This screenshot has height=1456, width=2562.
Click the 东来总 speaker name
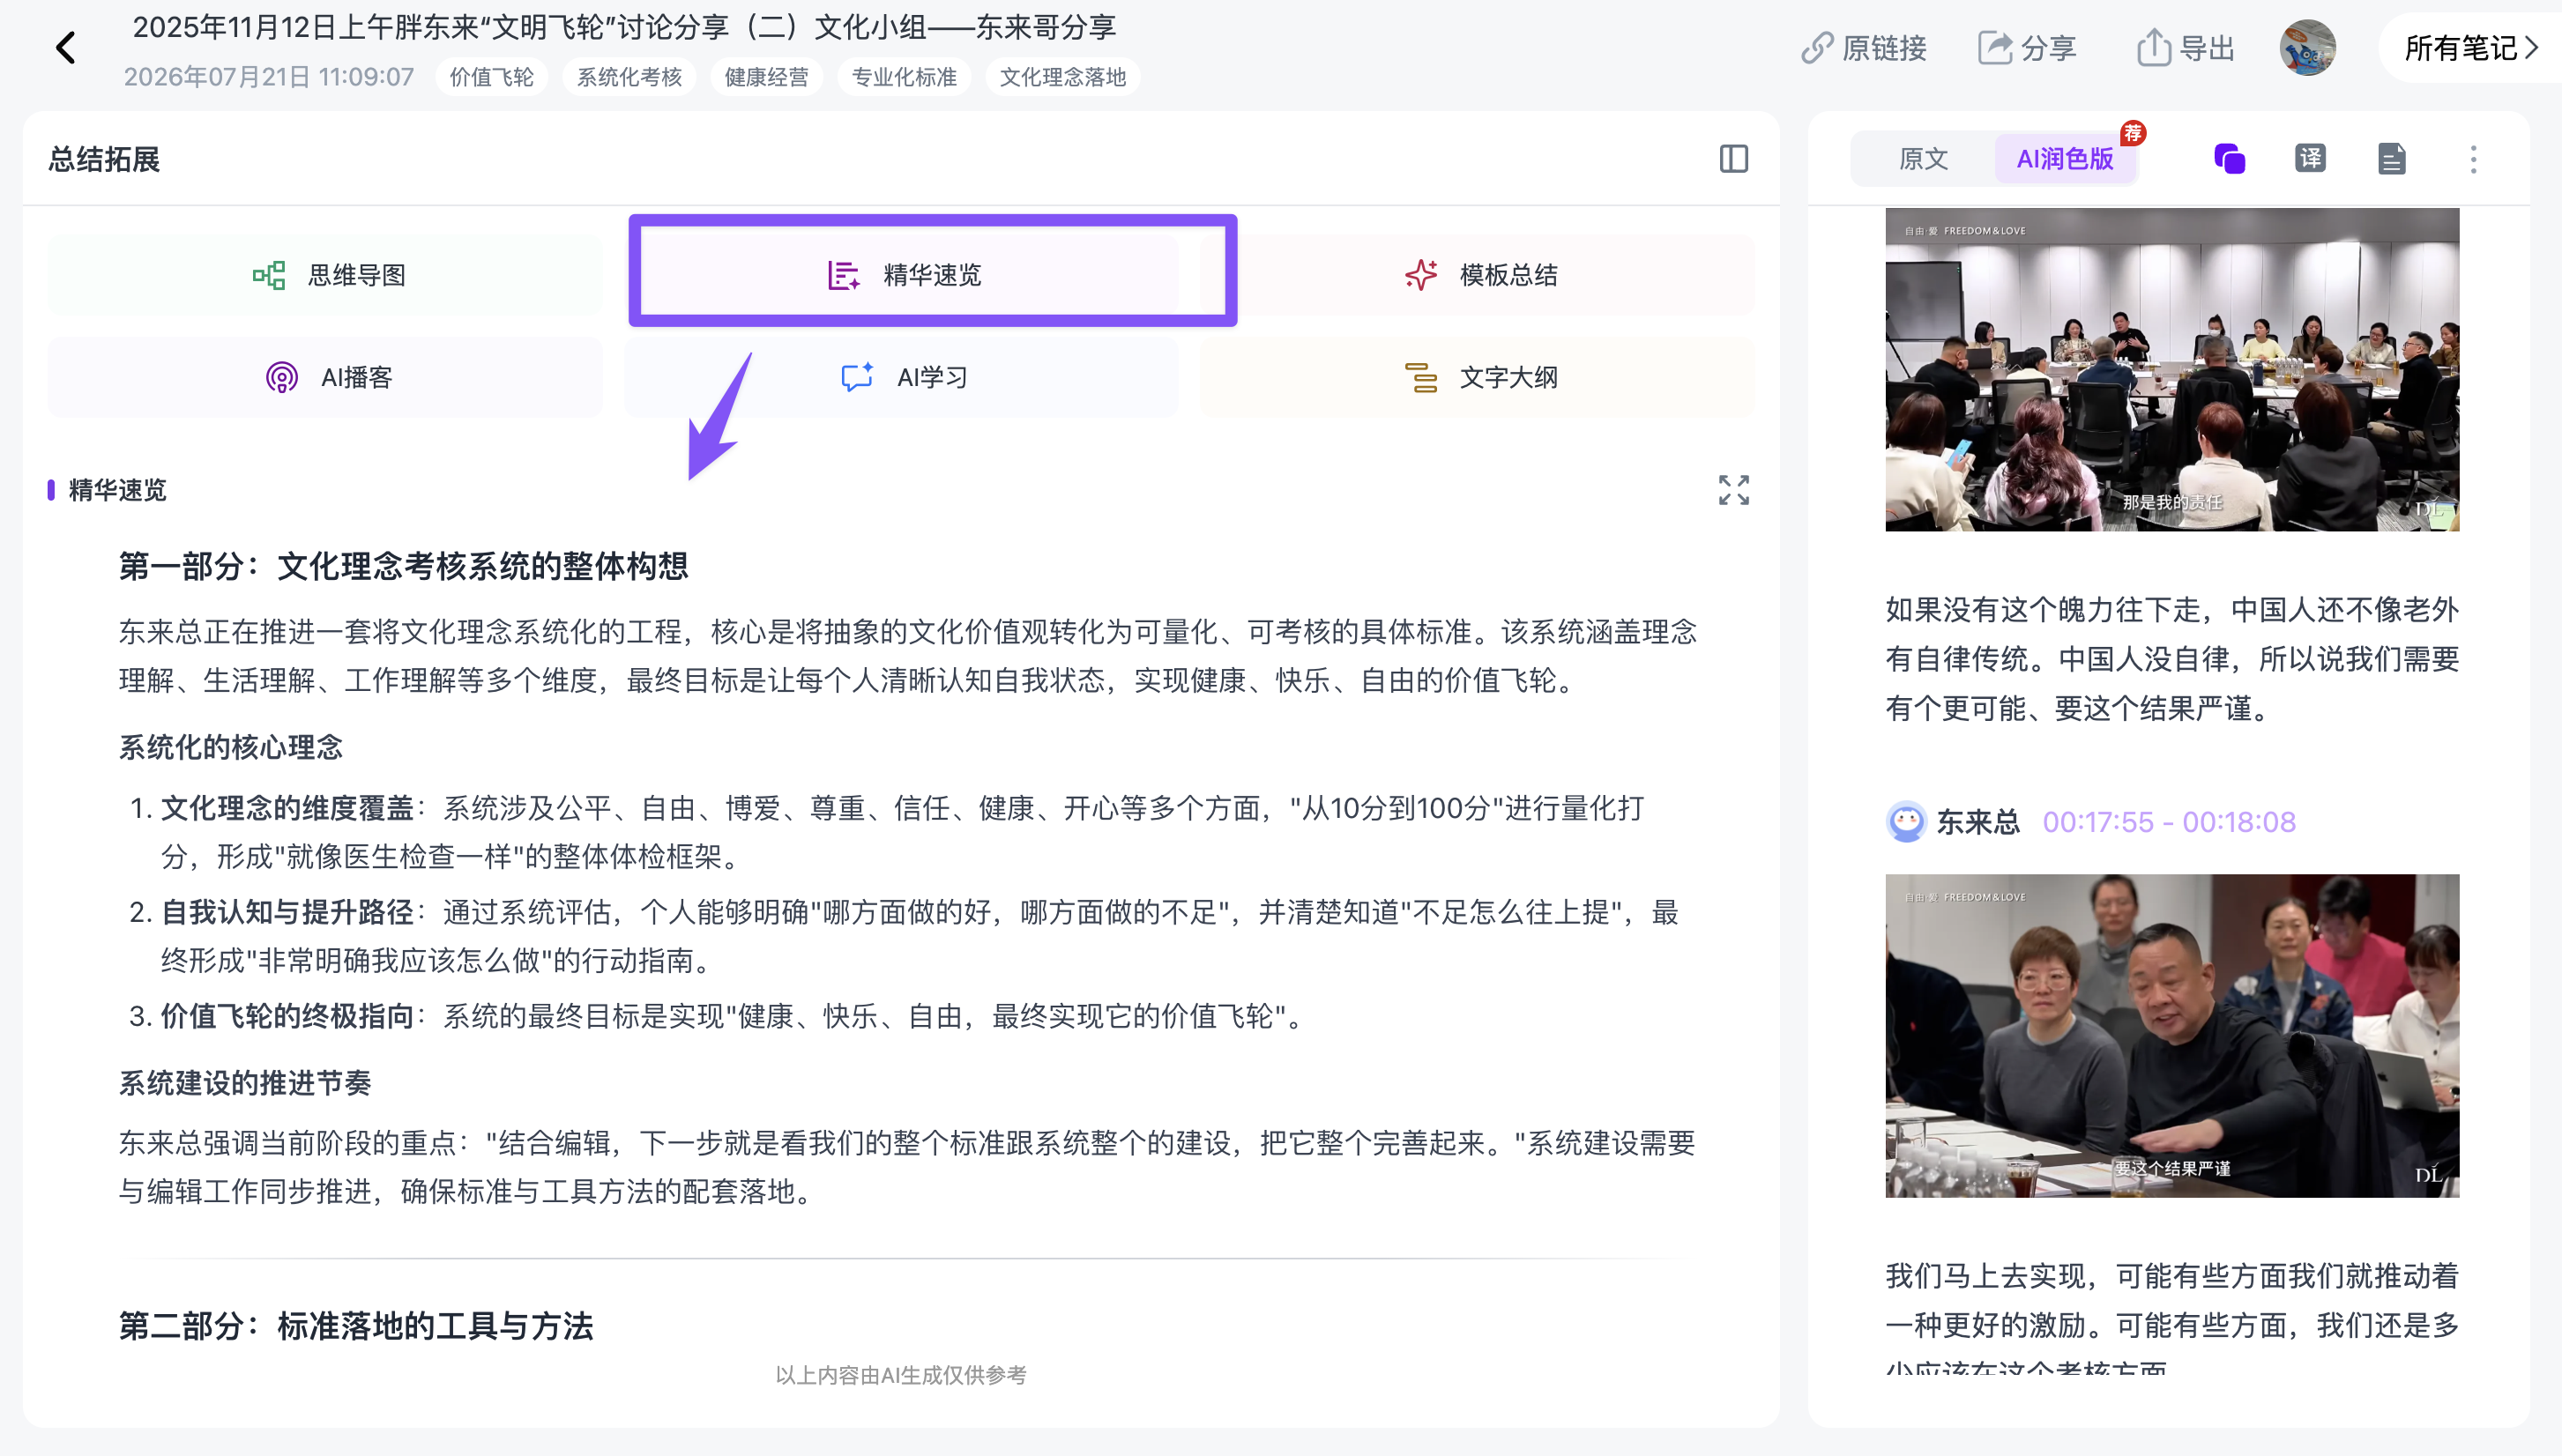tap(1977, 822)
